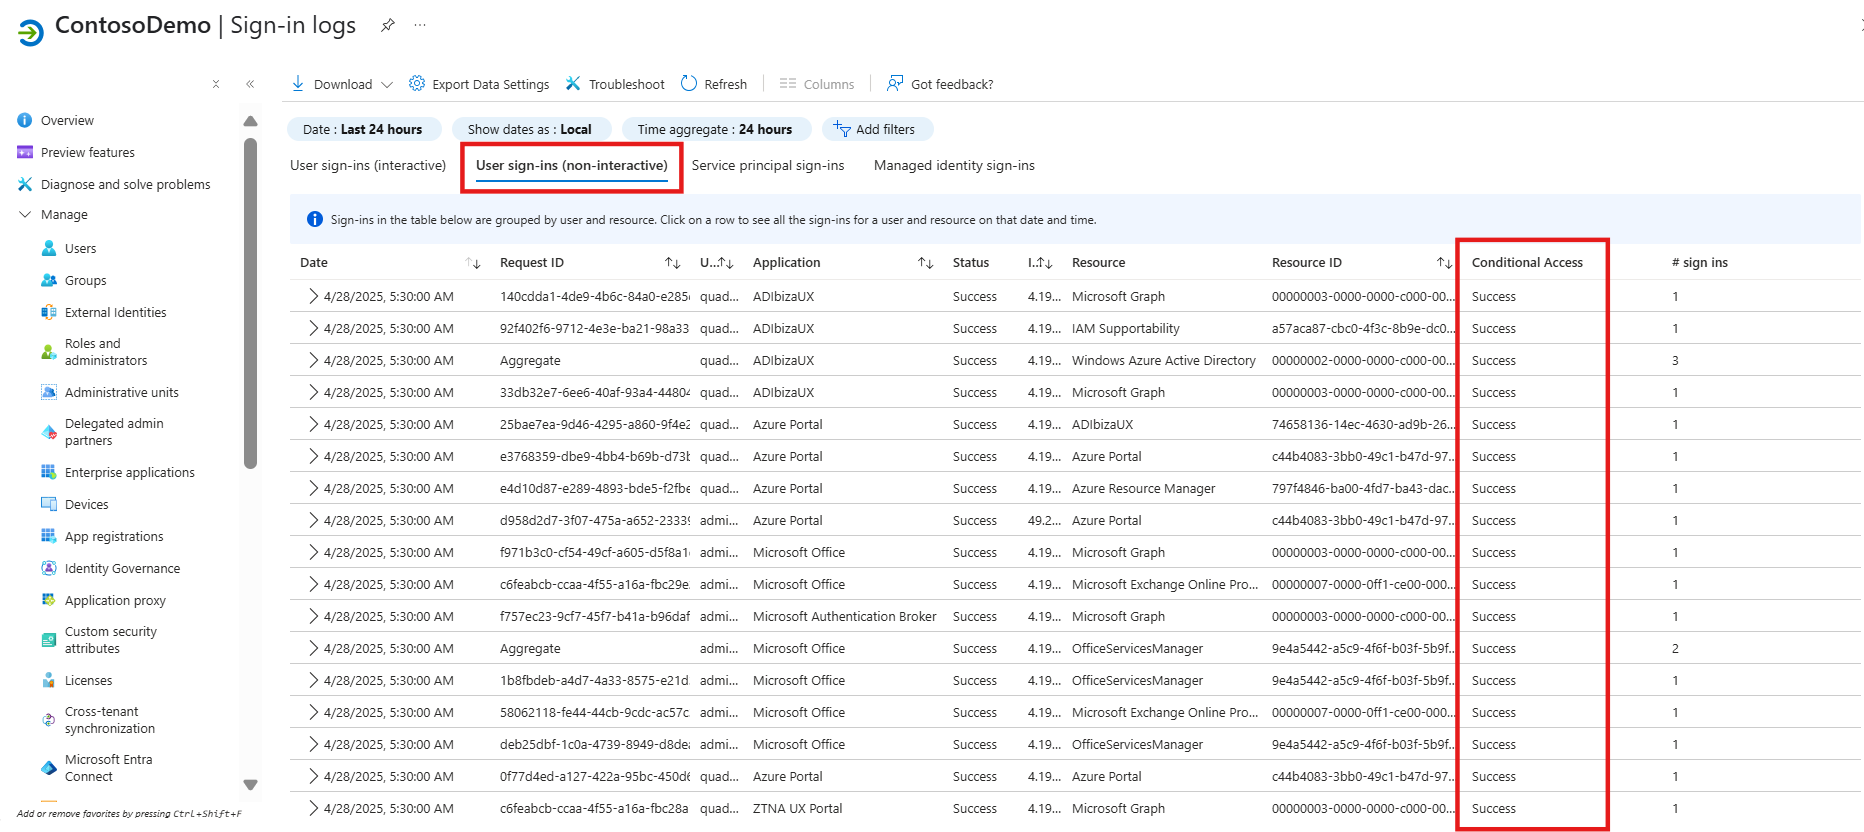Click the External Identities icon

(x=49, y=312)
